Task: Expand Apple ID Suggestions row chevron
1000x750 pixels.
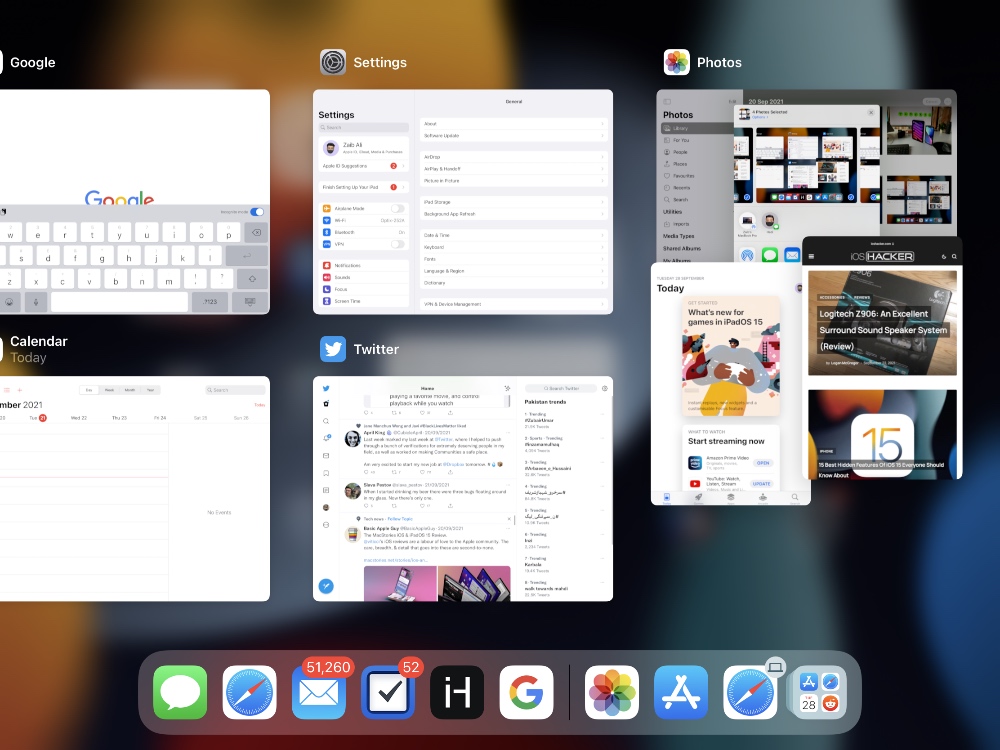Action: click(x=403, y=166)
